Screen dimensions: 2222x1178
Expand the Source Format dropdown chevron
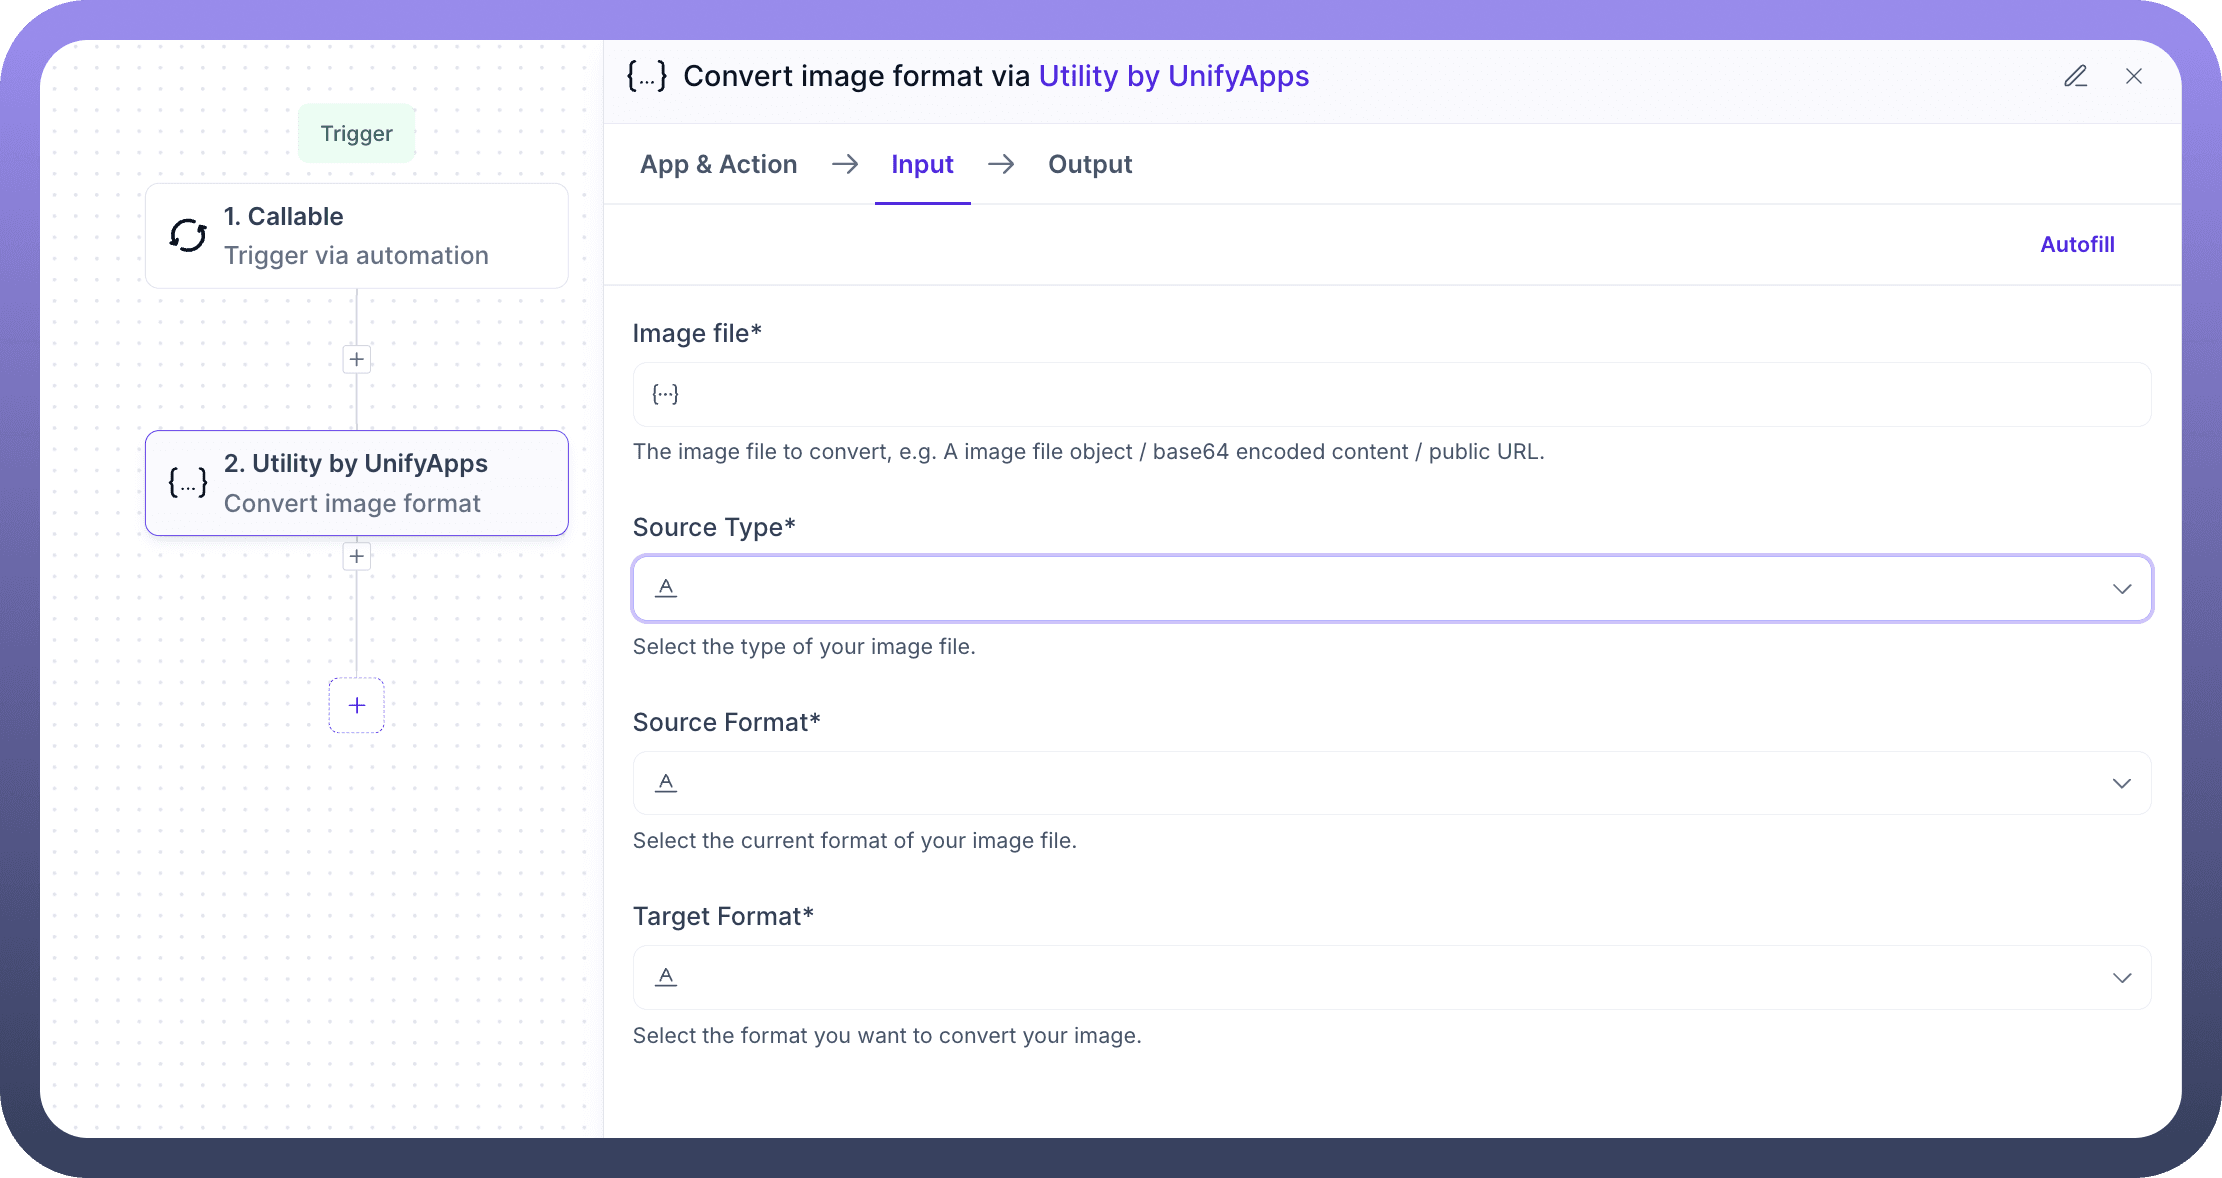pyautogui.click(x=2121, y=783)
